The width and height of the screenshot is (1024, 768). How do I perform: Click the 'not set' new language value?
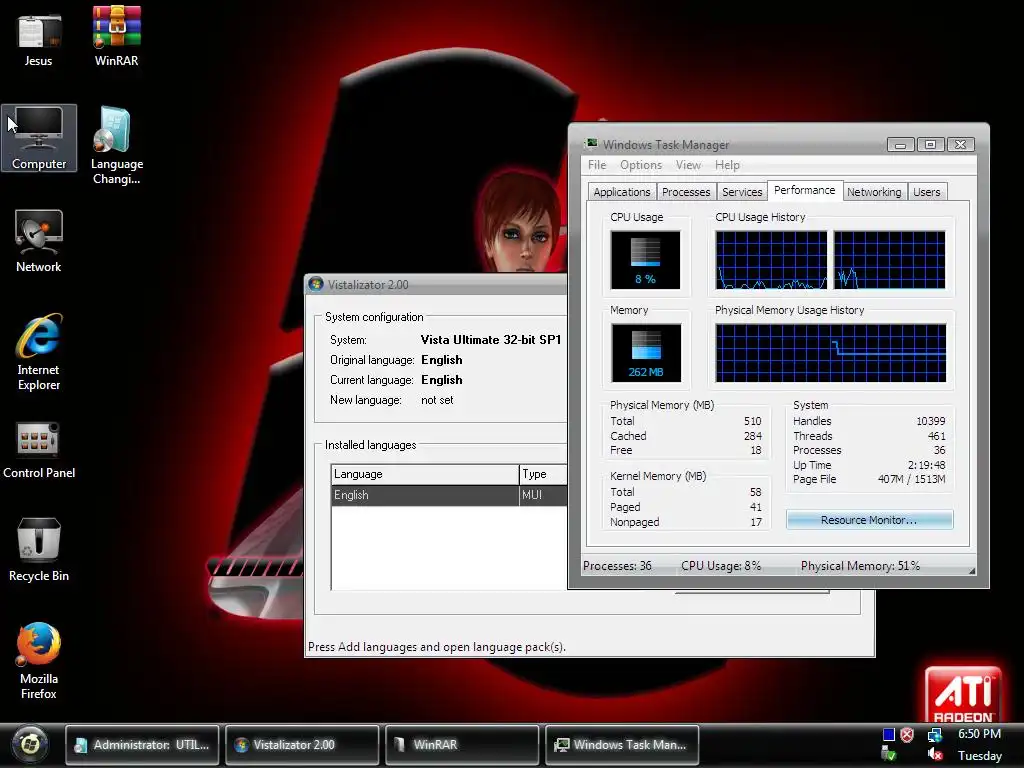(x=437, y=400)
